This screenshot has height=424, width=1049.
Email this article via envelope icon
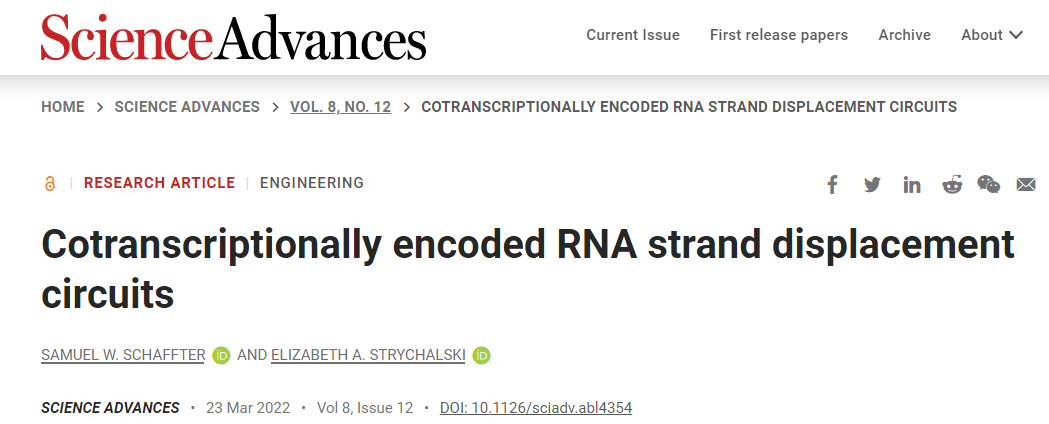point(1026,185)
